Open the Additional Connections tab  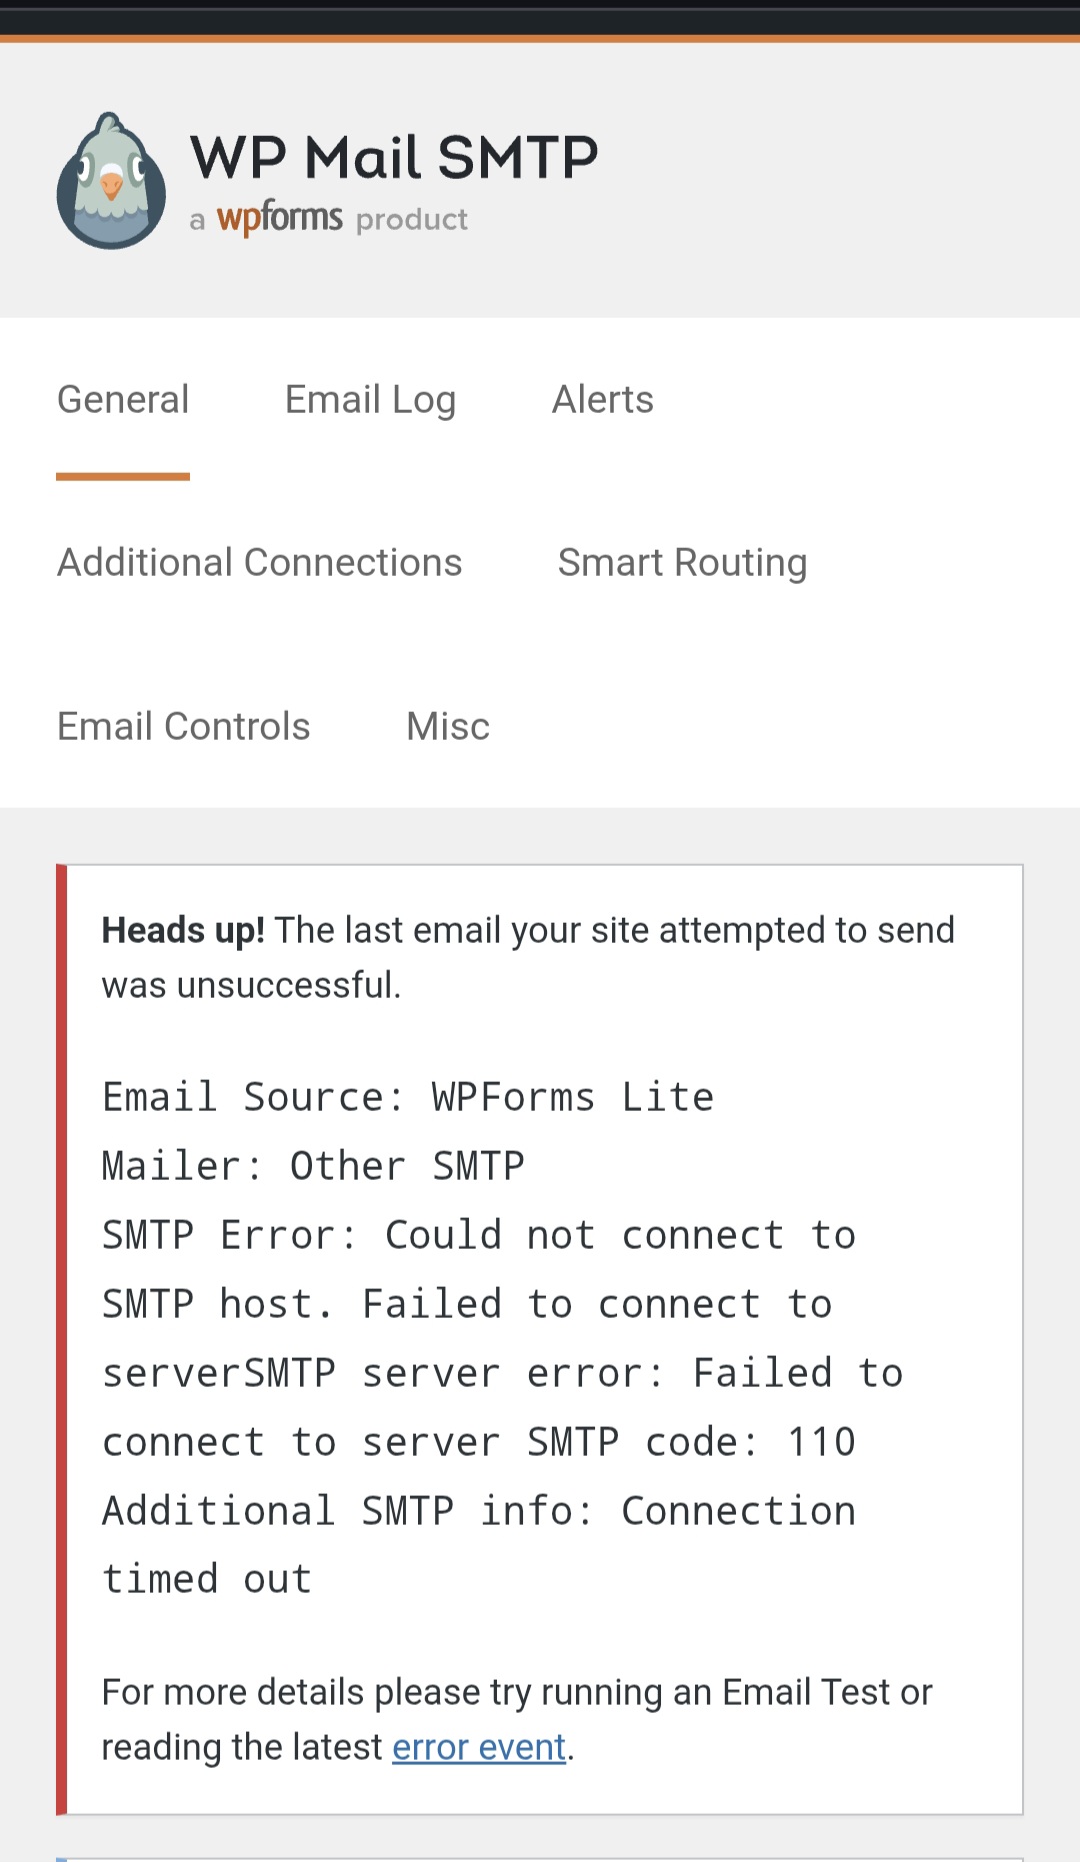click(260, 563)
